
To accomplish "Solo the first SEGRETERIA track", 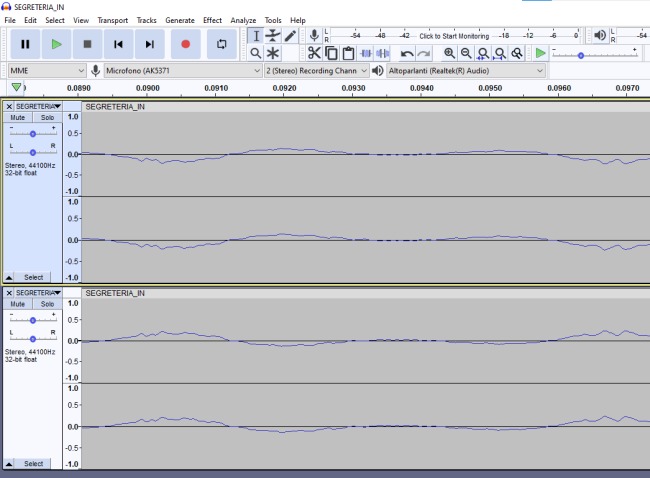I will pos(47,117).
